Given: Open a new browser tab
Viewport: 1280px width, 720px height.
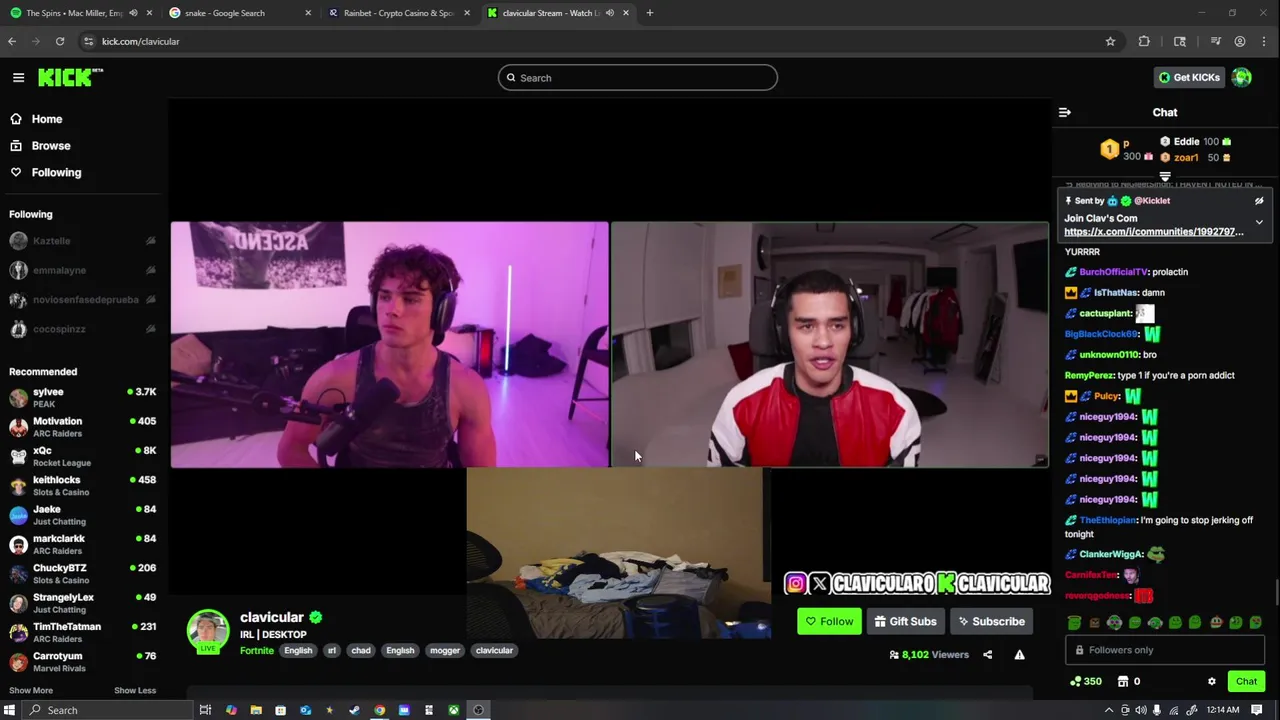Looking at the screenshot, I should [650, 13].
